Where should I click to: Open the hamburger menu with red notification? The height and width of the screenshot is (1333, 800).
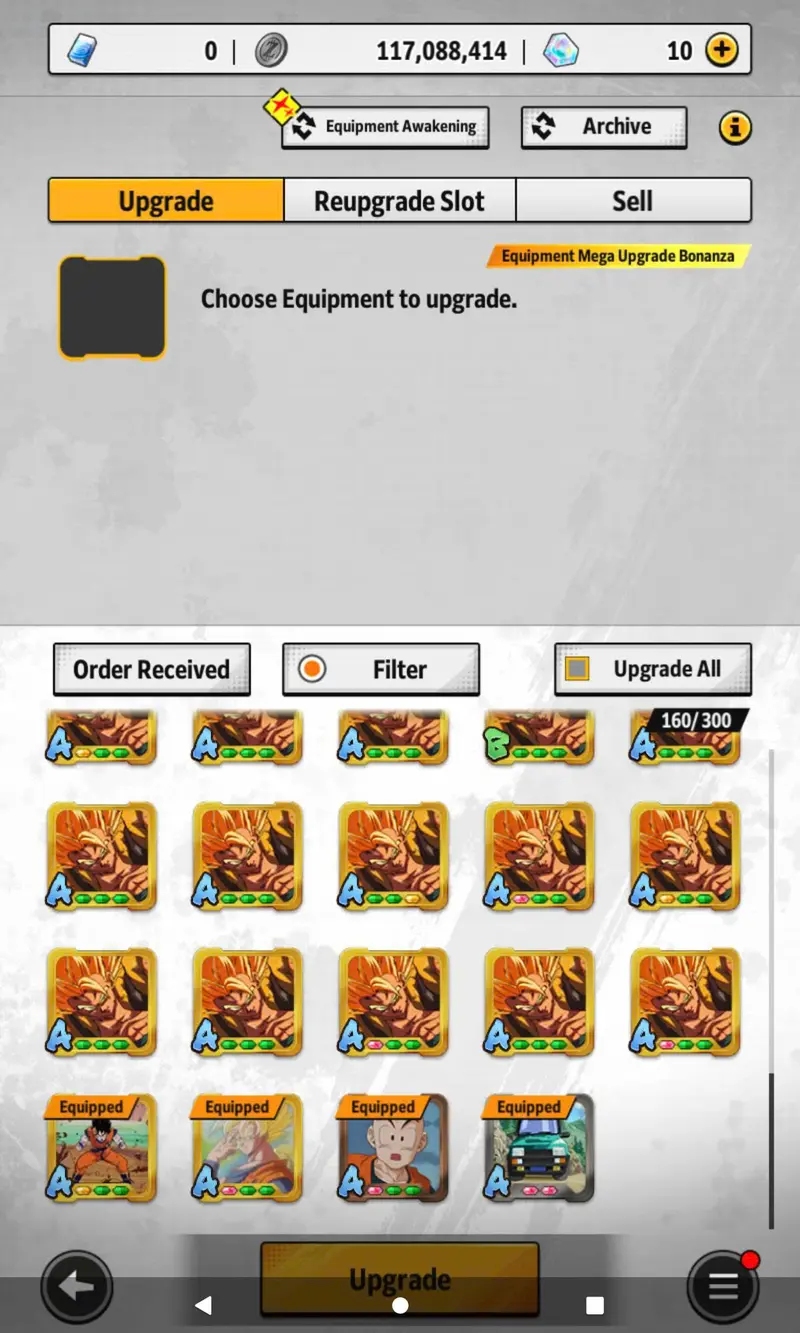pyautogui.click(x=723, y=1286)
